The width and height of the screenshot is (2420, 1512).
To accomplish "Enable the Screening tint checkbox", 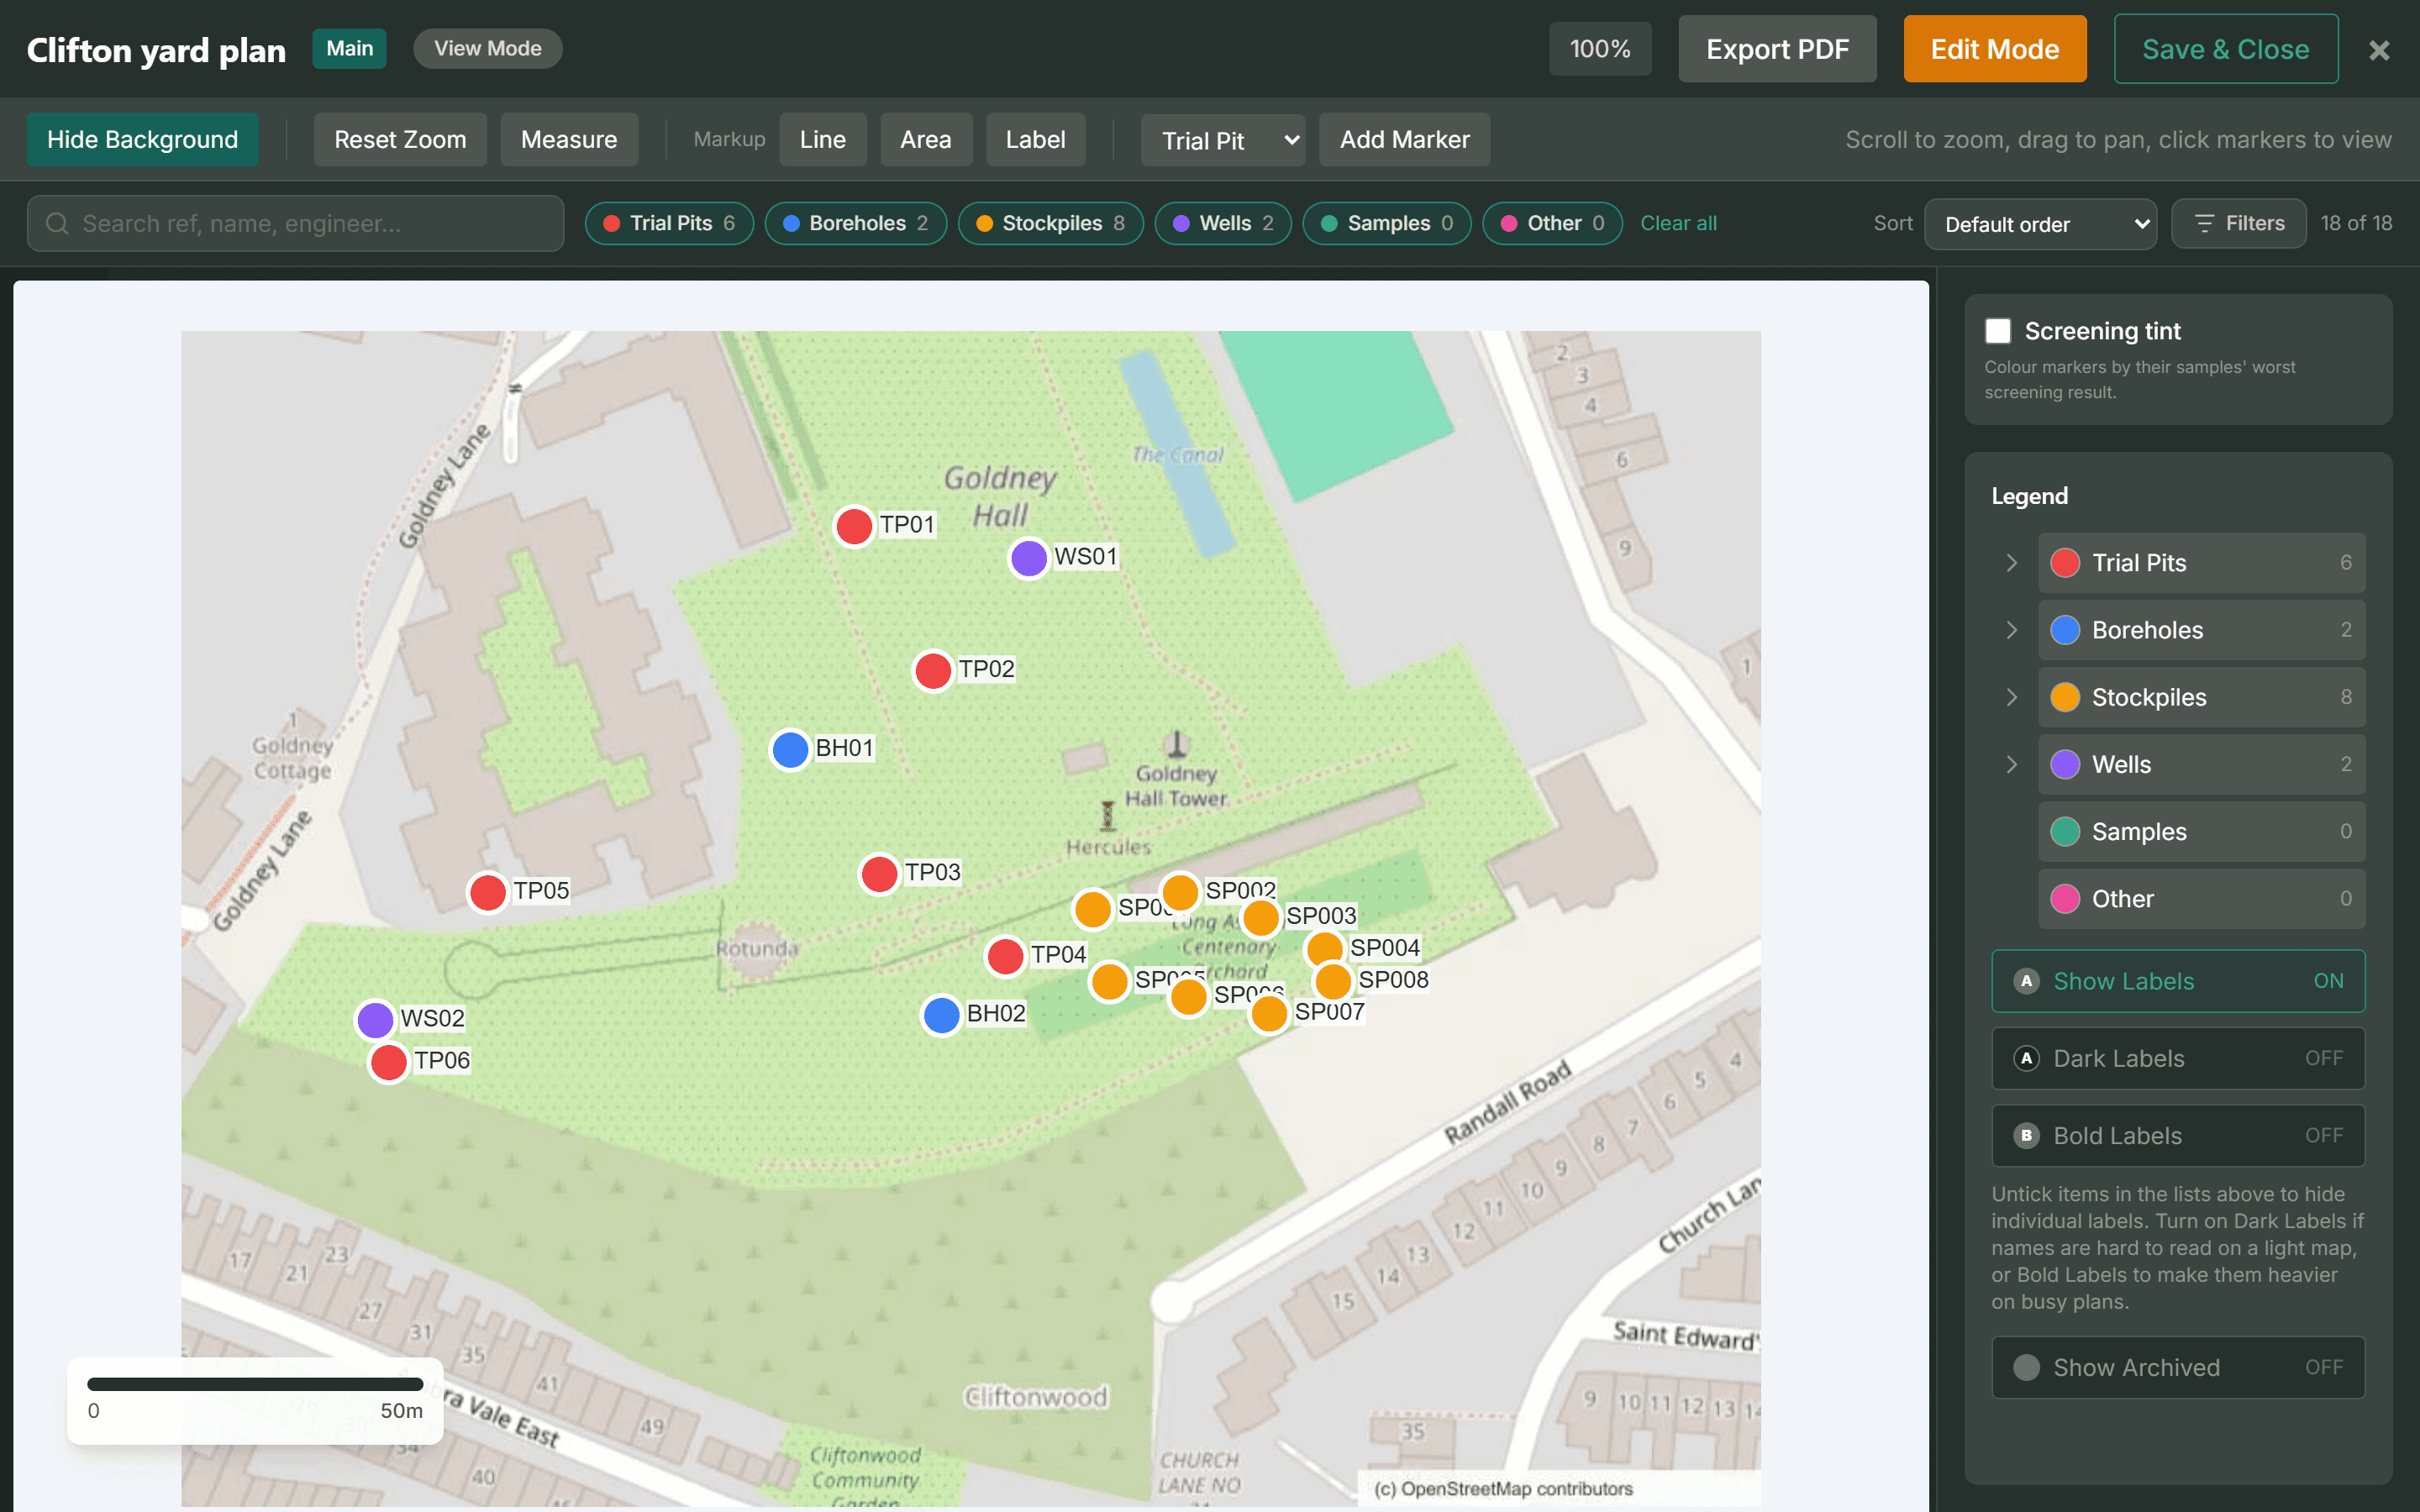I will pos(1998,331).
